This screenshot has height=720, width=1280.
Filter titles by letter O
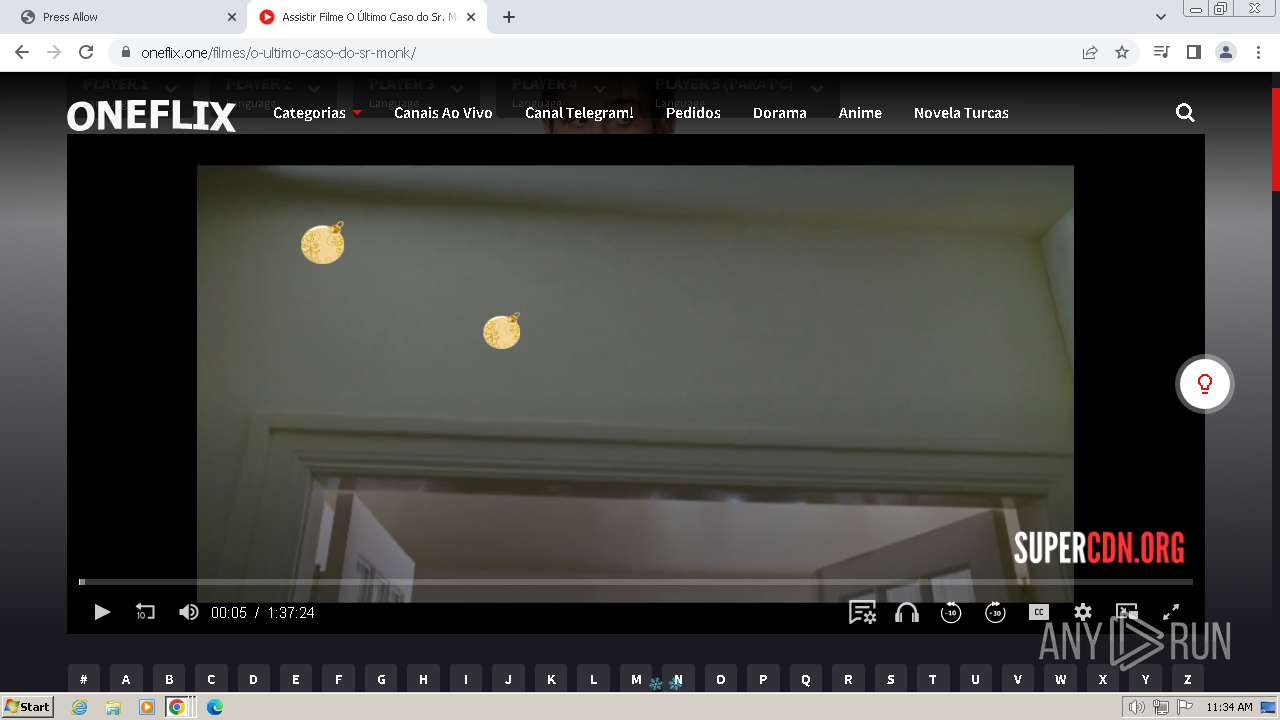tap(721, 679)
